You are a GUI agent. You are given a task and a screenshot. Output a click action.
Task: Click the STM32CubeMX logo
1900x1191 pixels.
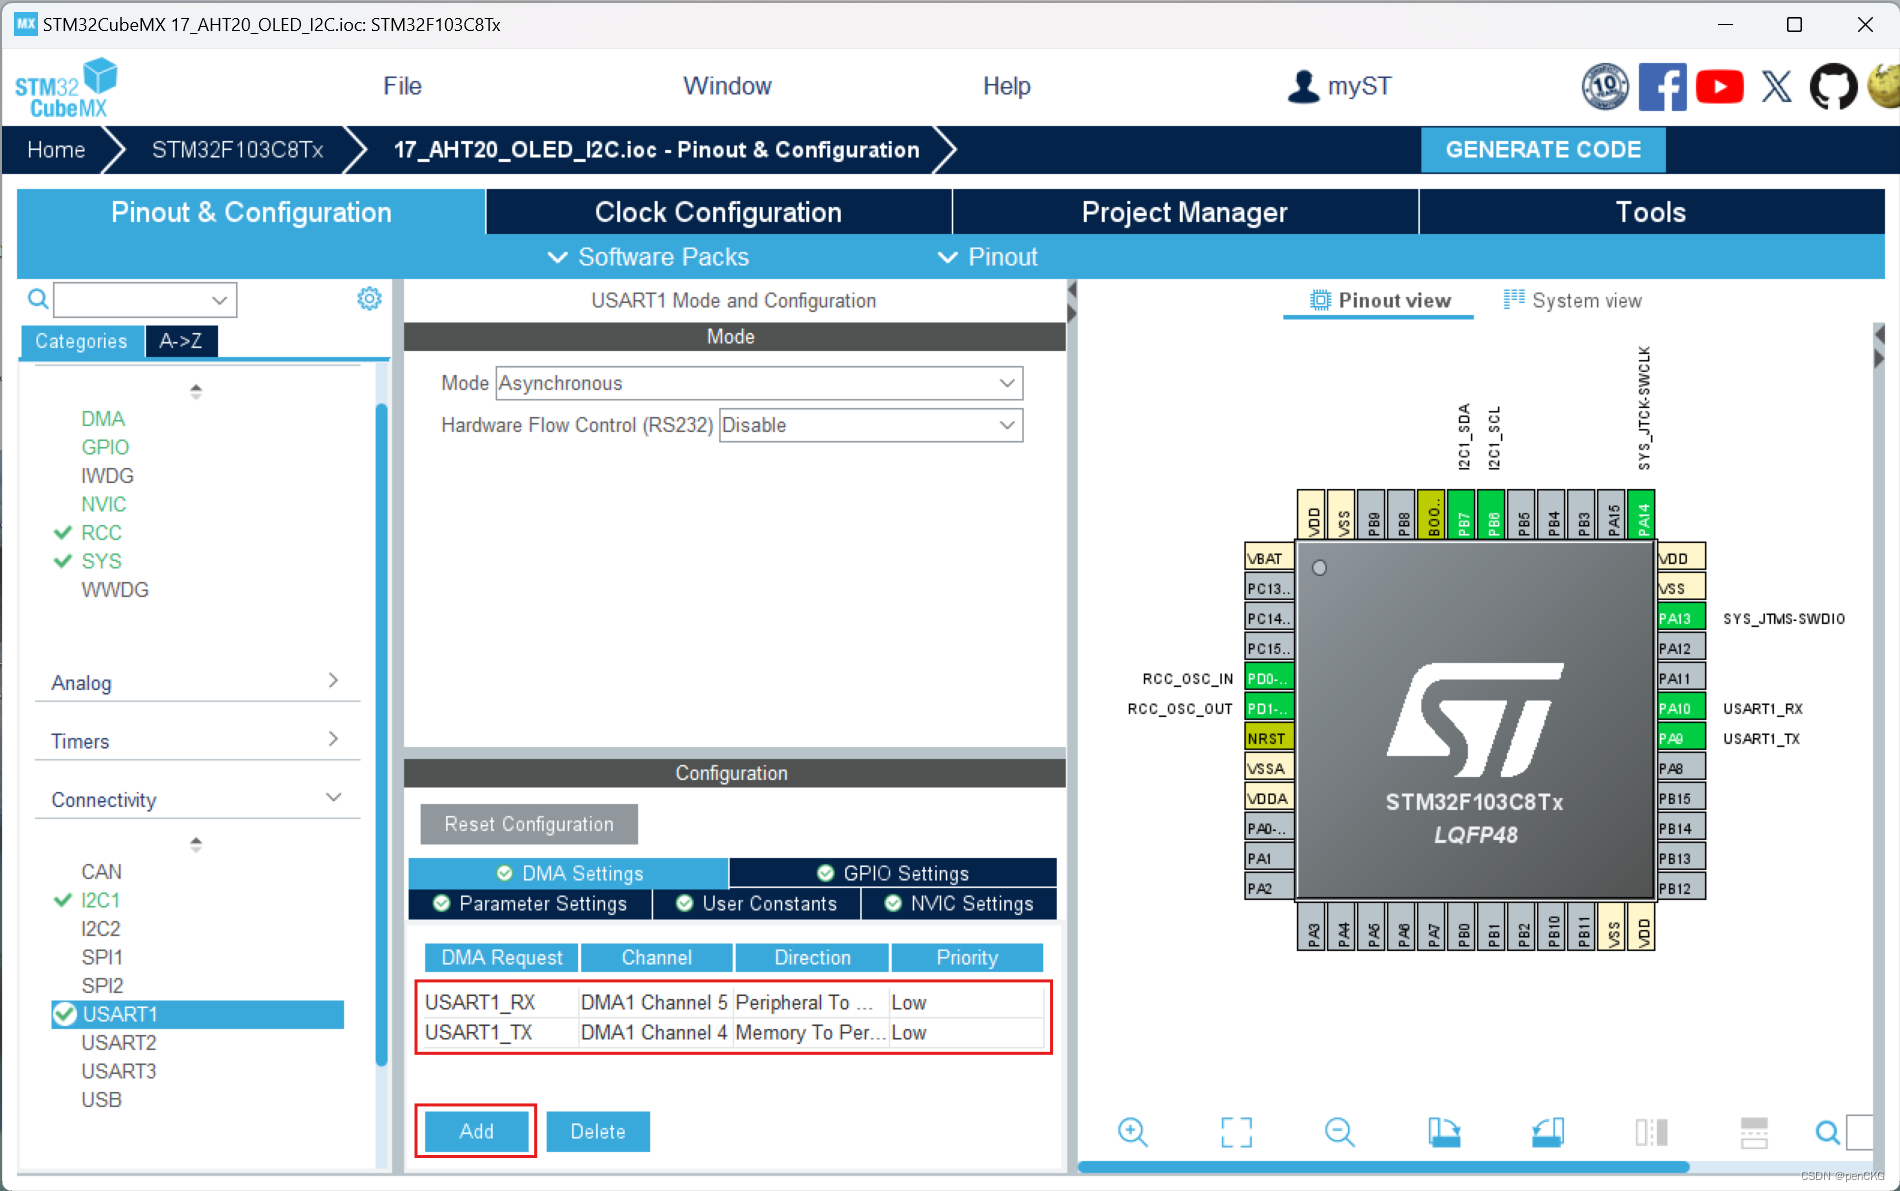[66, 88]
